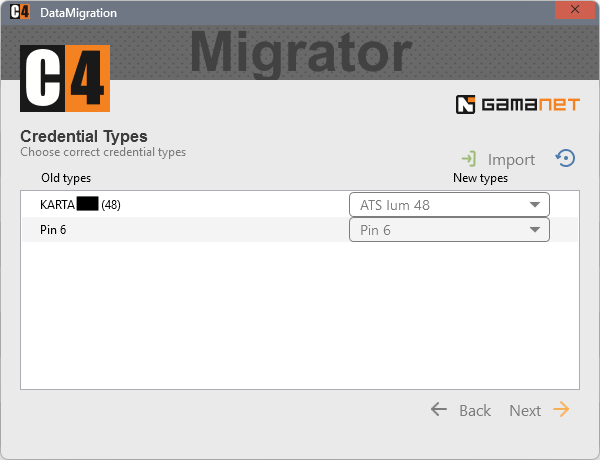
Task: Click the C4 logo image
Action: tap(65, 78)
